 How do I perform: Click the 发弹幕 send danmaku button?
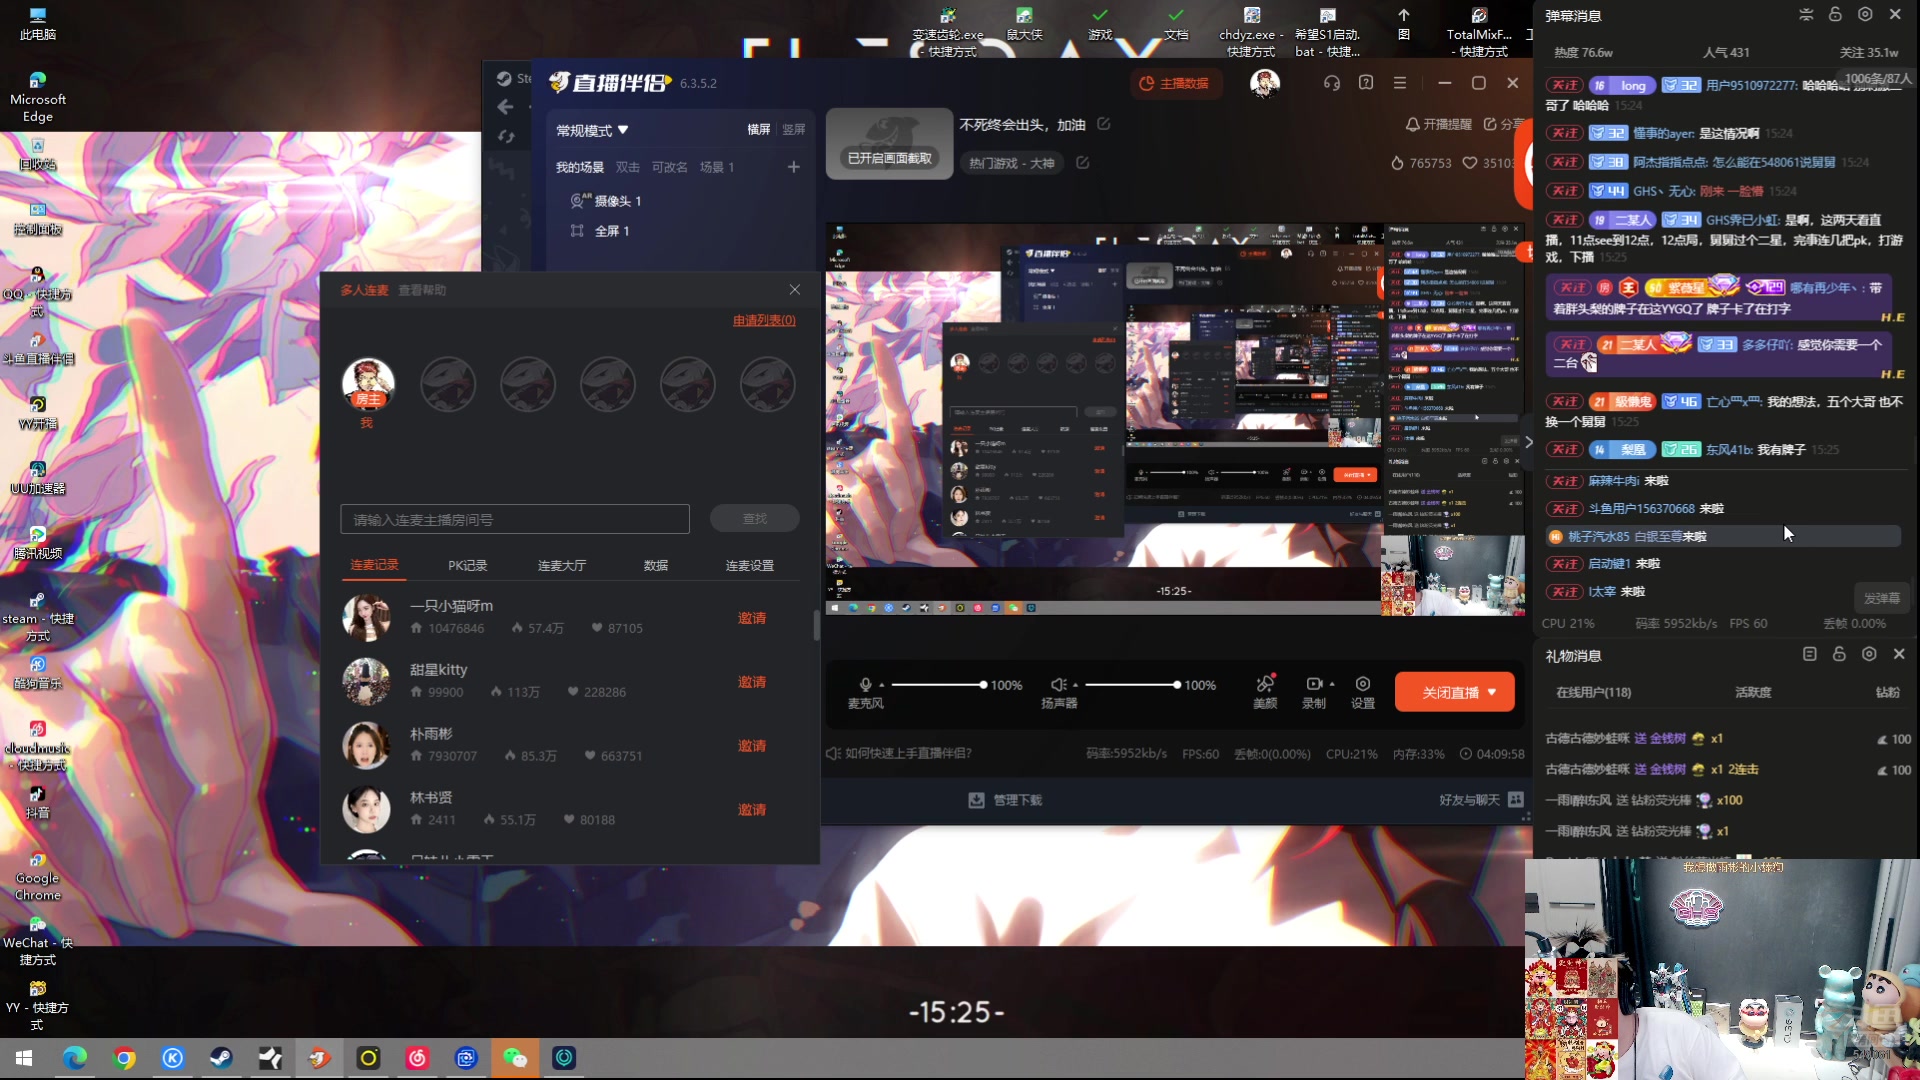(1881, 598)
